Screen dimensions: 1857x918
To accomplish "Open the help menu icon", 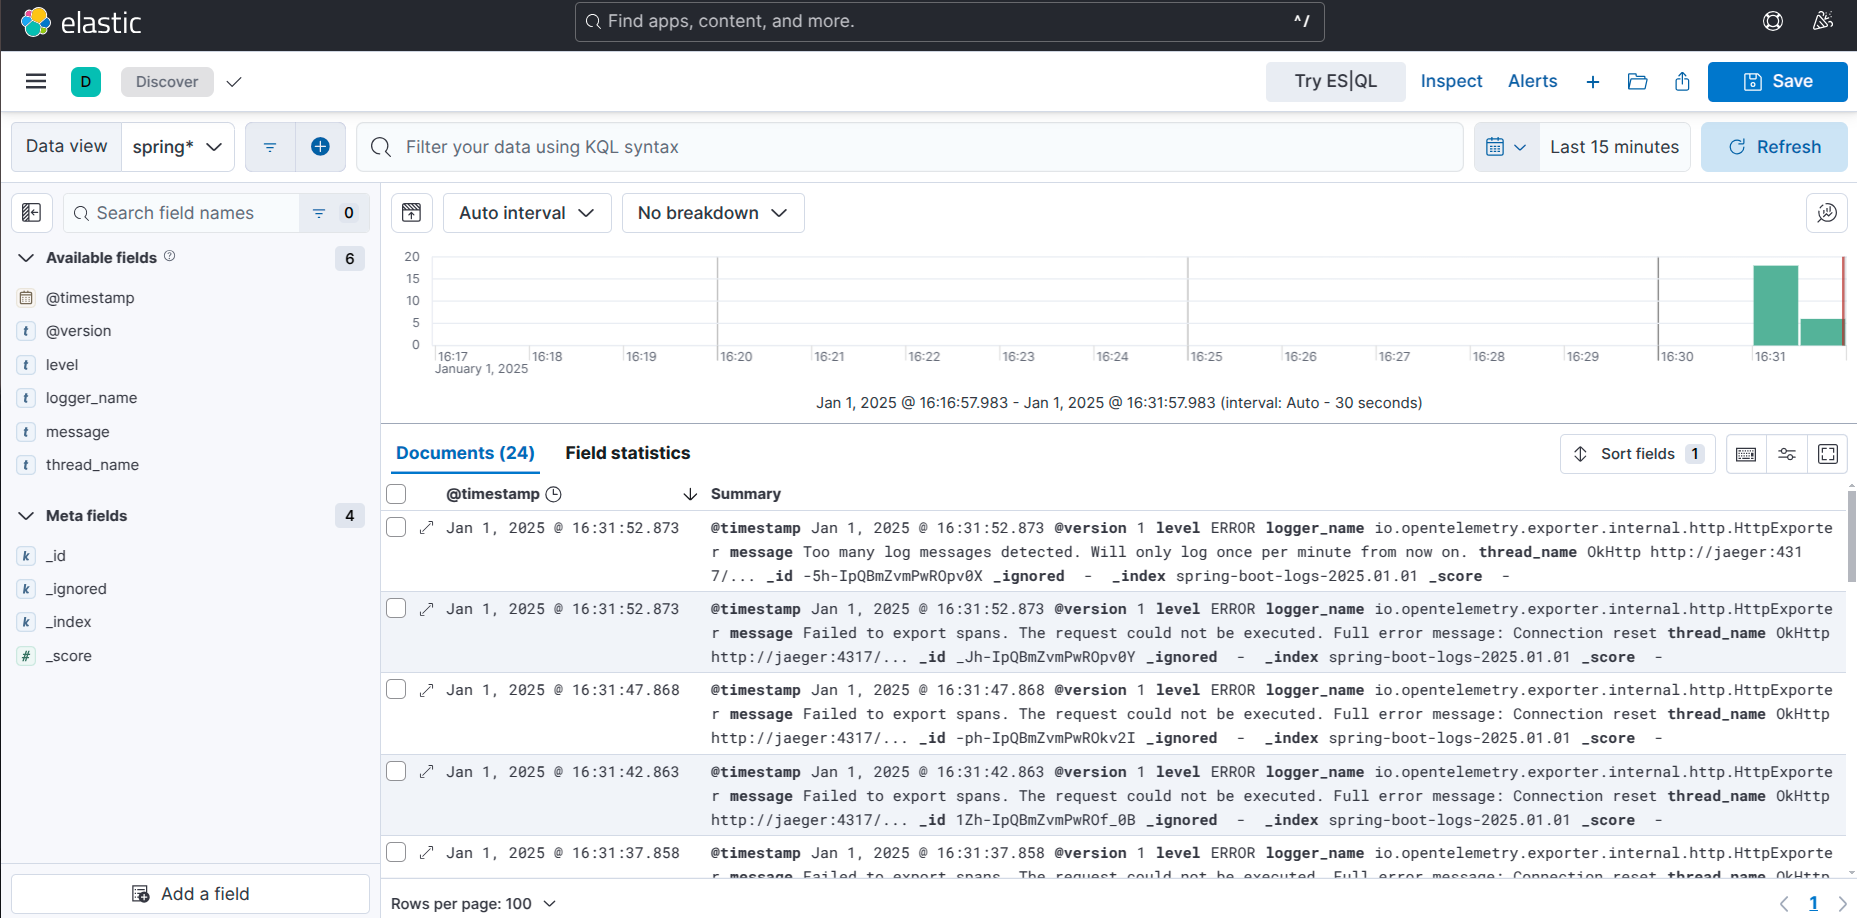I will (x=1773, y=21).
